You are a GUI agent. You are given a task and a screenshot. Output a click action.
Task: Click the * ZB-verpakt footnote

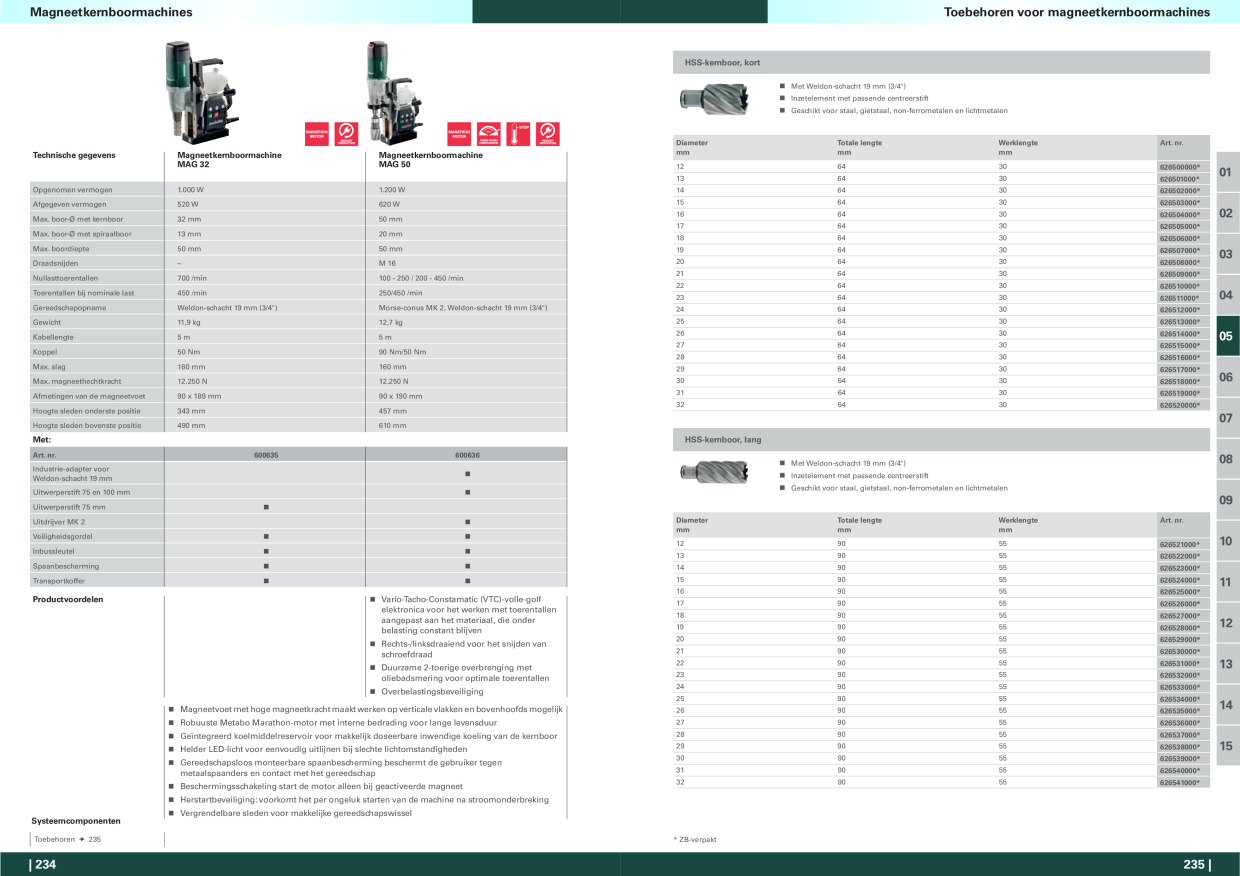tap(696, 839)
